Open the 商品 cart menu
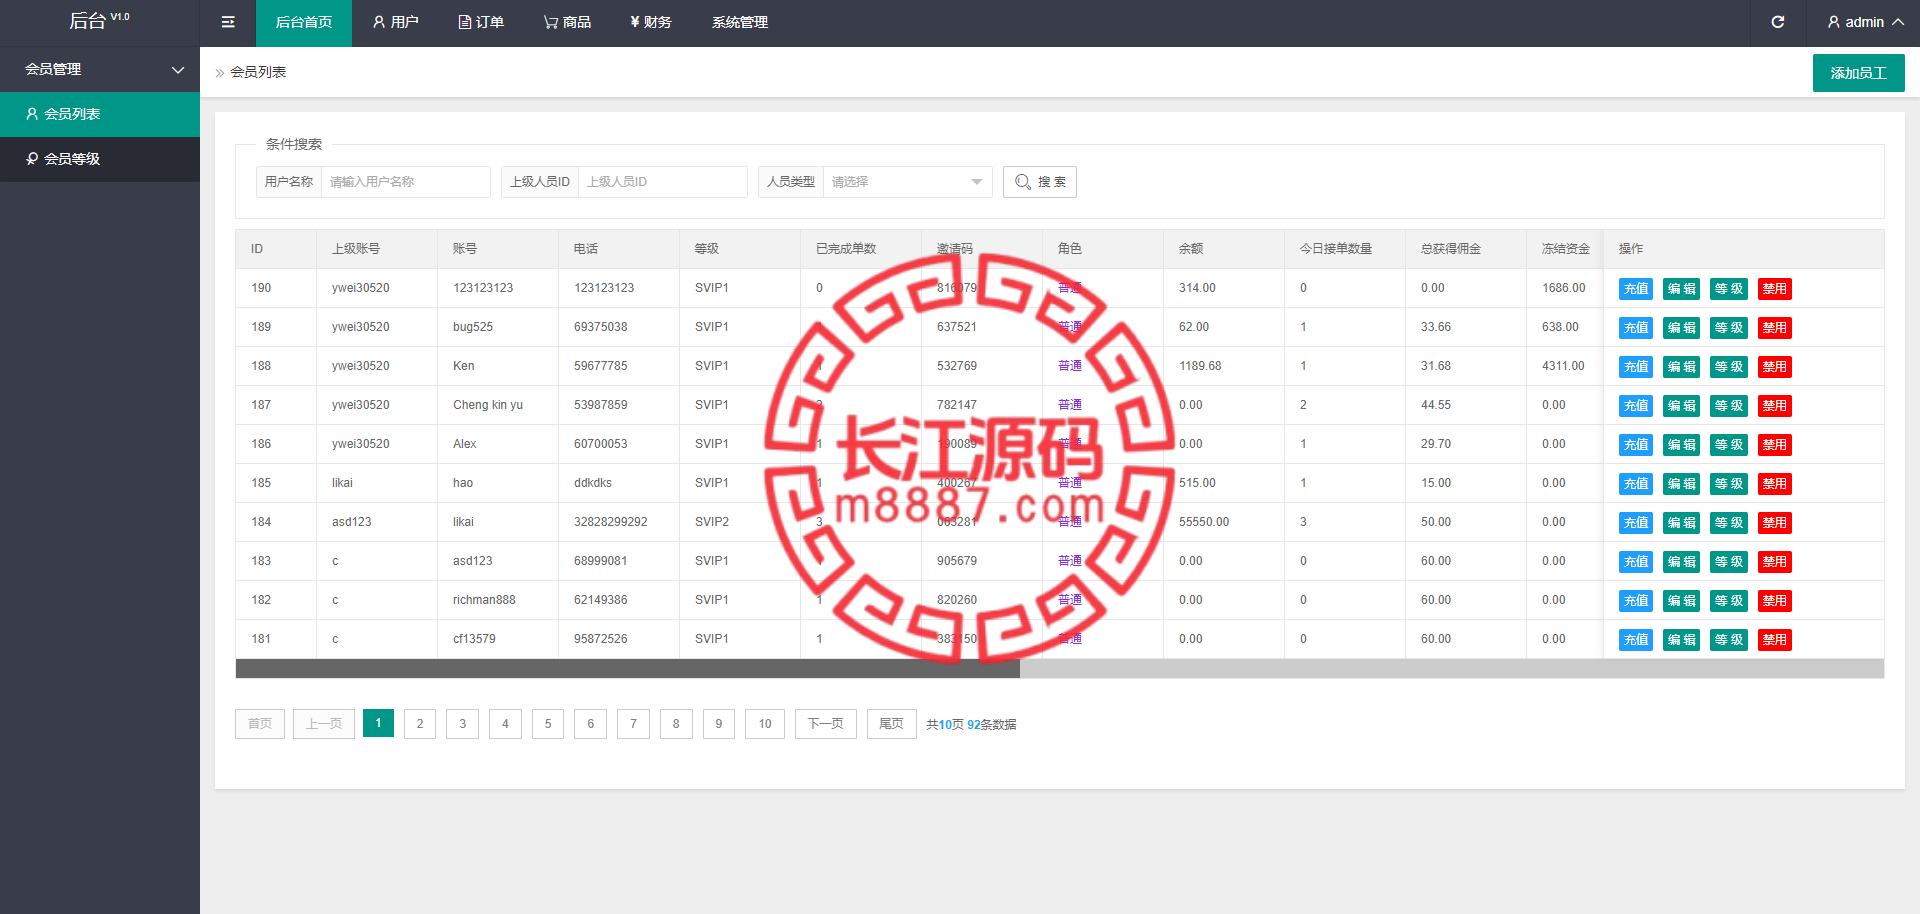The height and width of the screenshot is (914, 1920). (x=567, y=22)
